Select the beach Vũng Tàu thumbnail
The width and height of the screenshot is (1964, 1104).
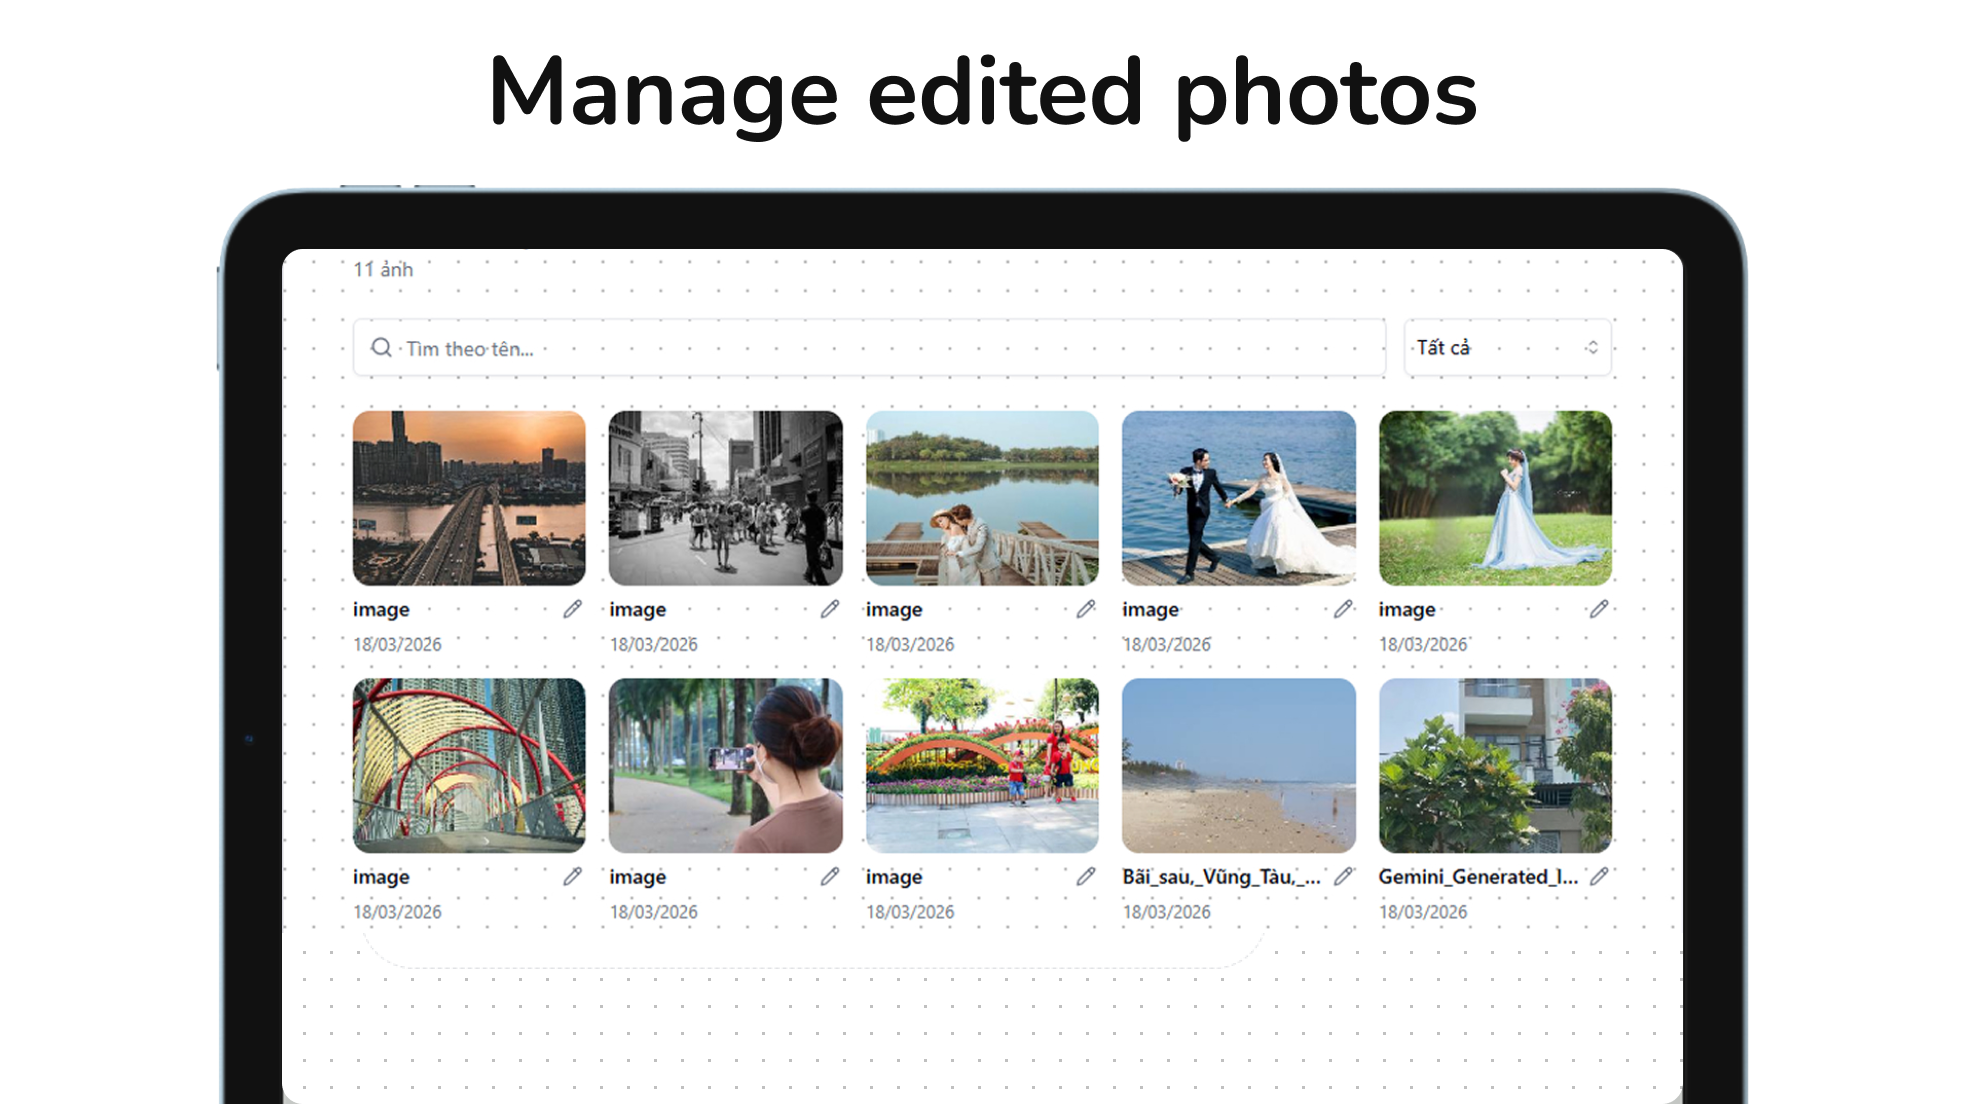pyautogui.click(x=1238, y=766)
